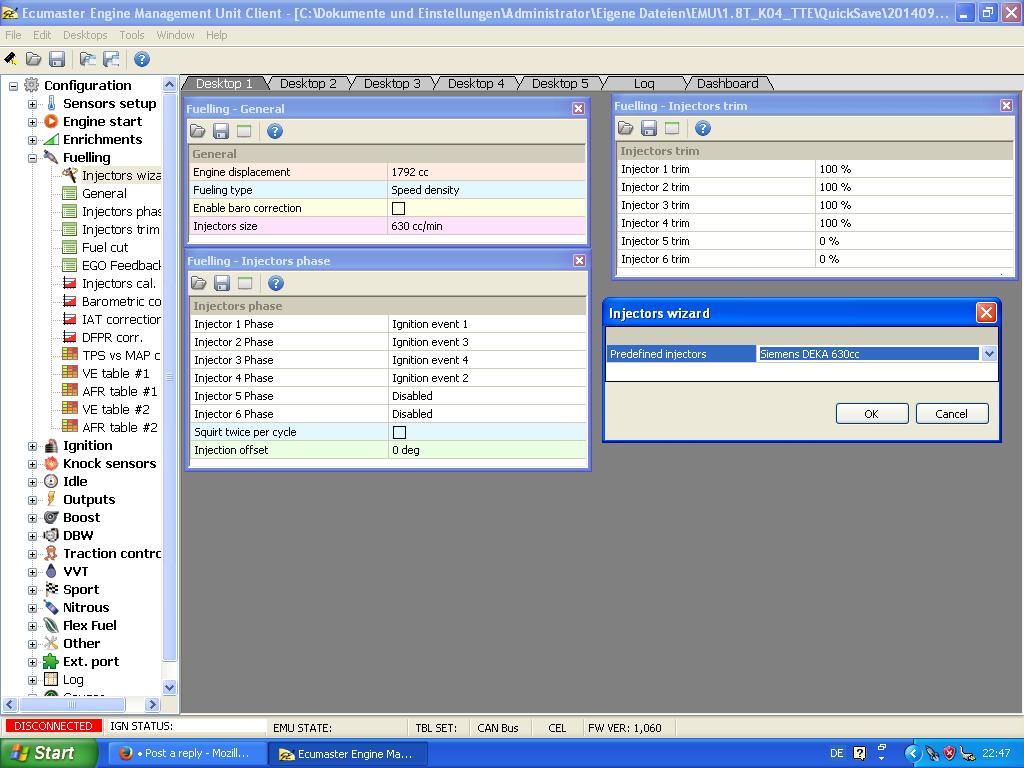
Task: Click the blue help icon in main toolbar
Action: click(x=141, y=60)
